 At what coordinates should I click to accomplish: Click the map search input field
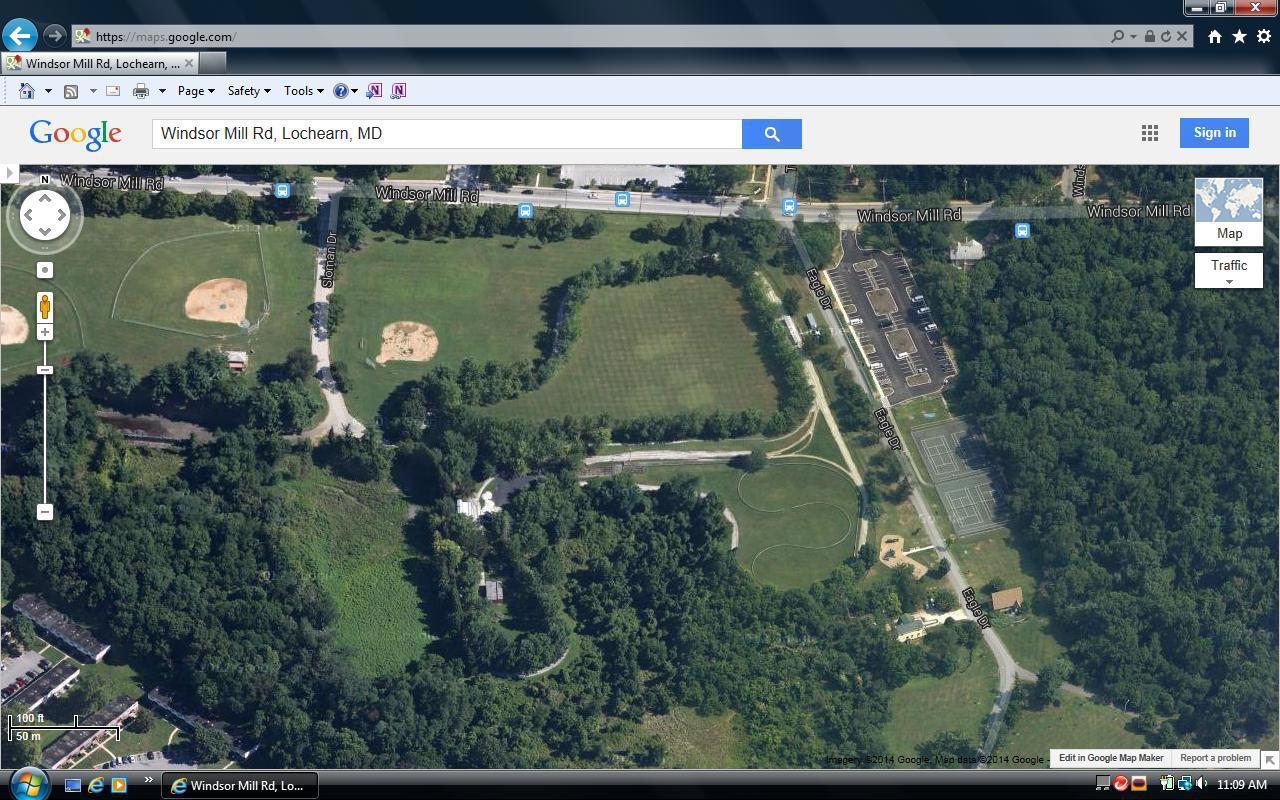click(x=446, y=134)
